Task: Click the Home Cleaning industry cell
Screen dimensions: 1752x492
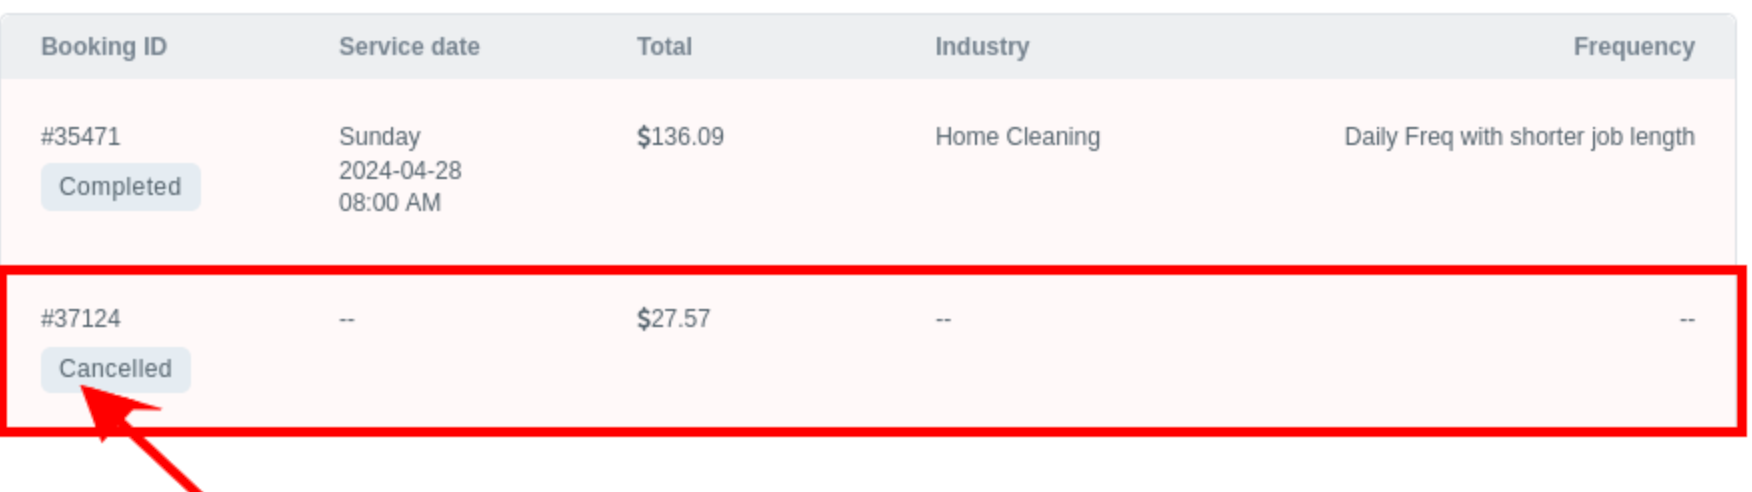Action: point(1017,137)
